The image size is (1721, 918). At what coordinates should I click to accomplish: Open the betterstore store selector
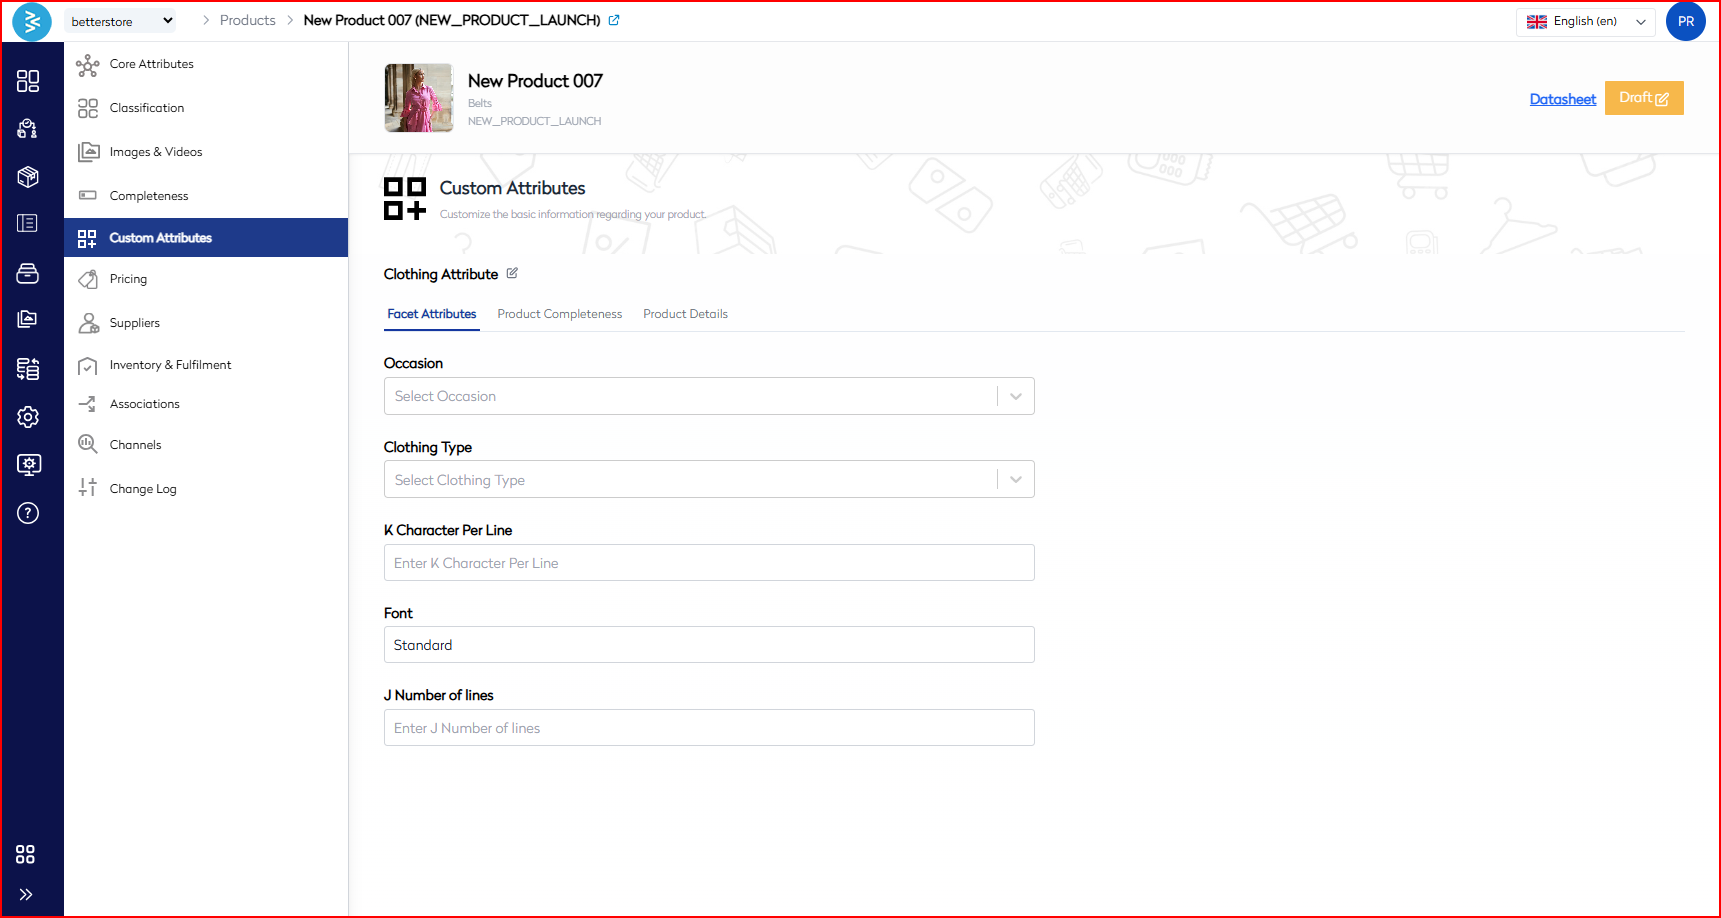tap(121, 21)
